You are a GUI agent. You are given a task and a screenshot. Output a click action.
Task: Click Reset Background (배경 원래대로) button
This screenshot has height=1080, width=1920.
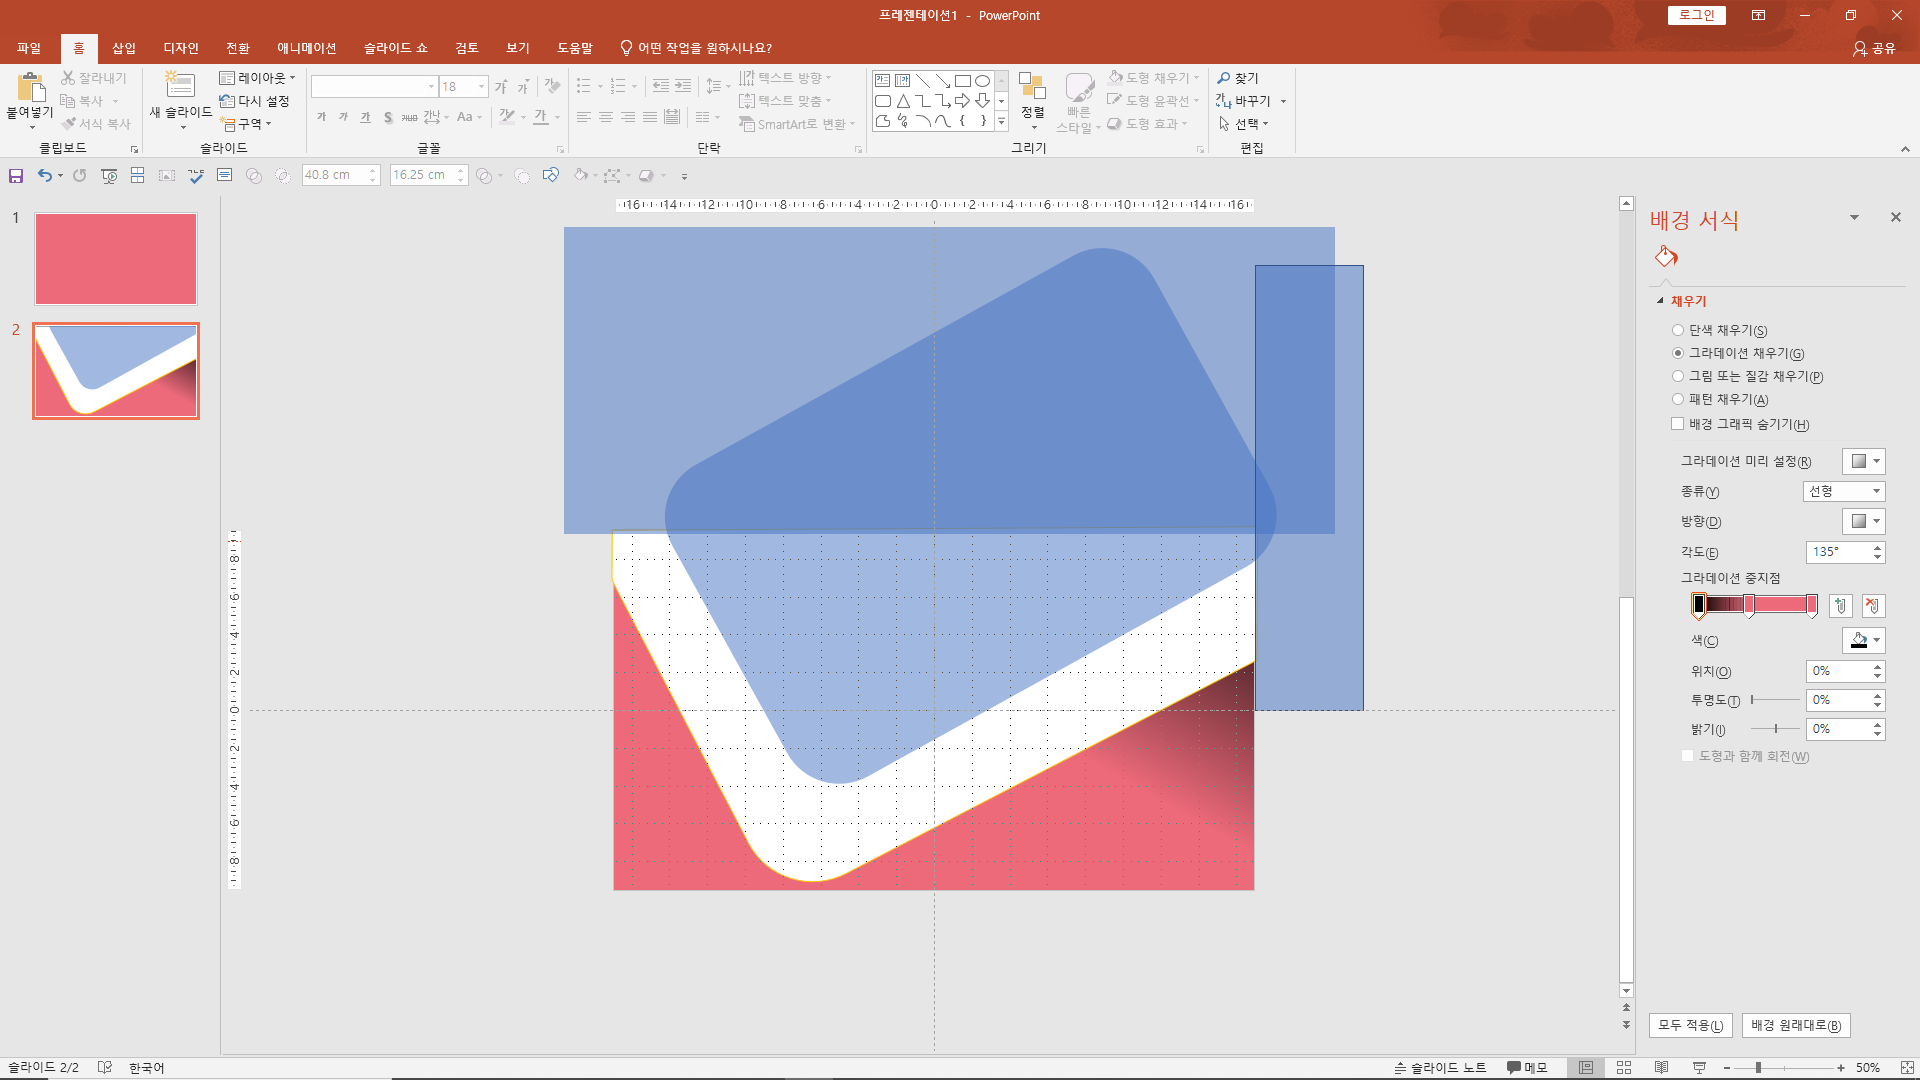pos(1796,1025)
